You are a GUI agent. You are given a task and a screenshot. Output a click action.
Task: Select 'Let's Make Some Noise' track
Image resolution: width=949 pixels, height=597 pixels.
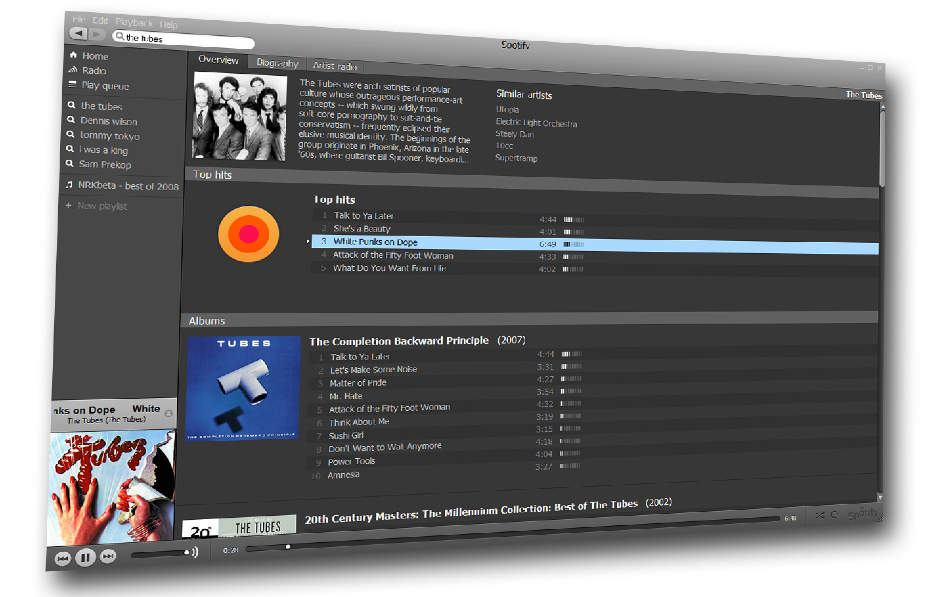[373, 369]
